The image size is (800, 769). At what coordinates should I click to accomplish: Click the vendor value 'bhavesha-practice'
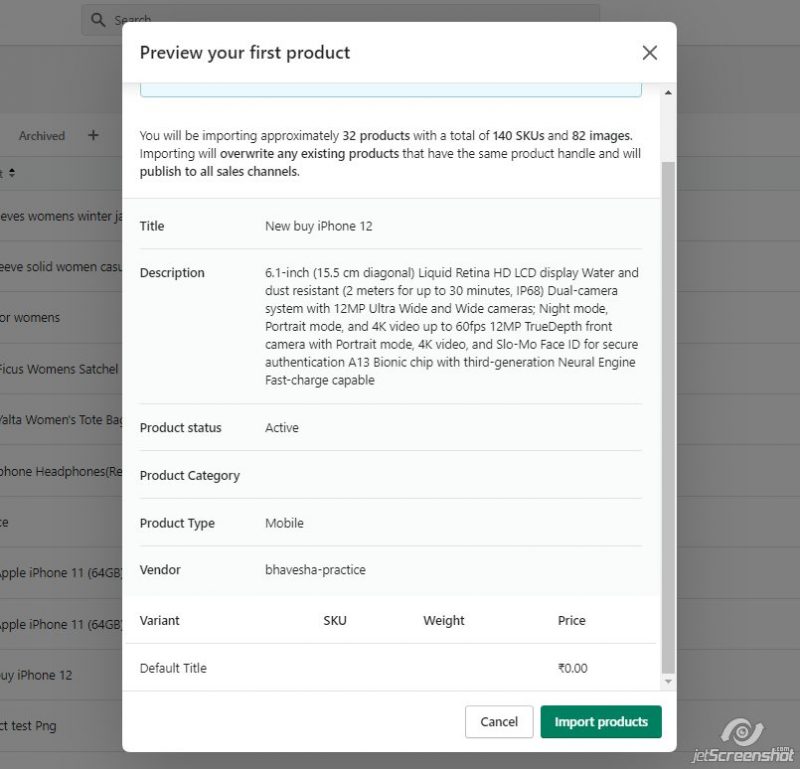(314, 569)
